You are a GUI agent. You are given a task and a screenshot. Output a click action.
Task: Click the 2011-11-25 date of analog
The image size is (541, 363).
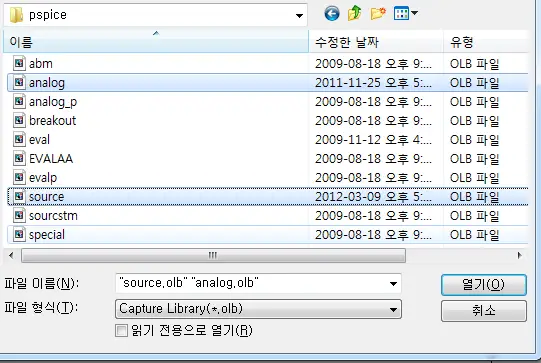[x=373, y=83]
